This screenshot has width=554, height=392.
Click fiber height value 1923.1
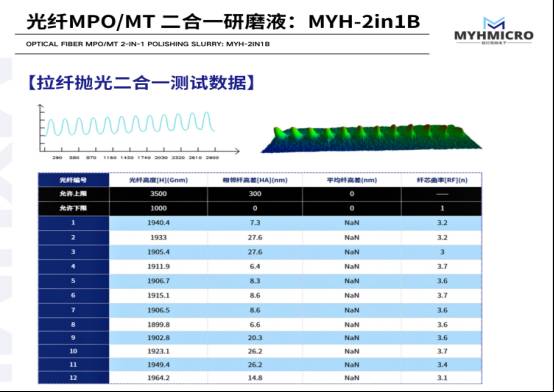[x=158, y=351]
